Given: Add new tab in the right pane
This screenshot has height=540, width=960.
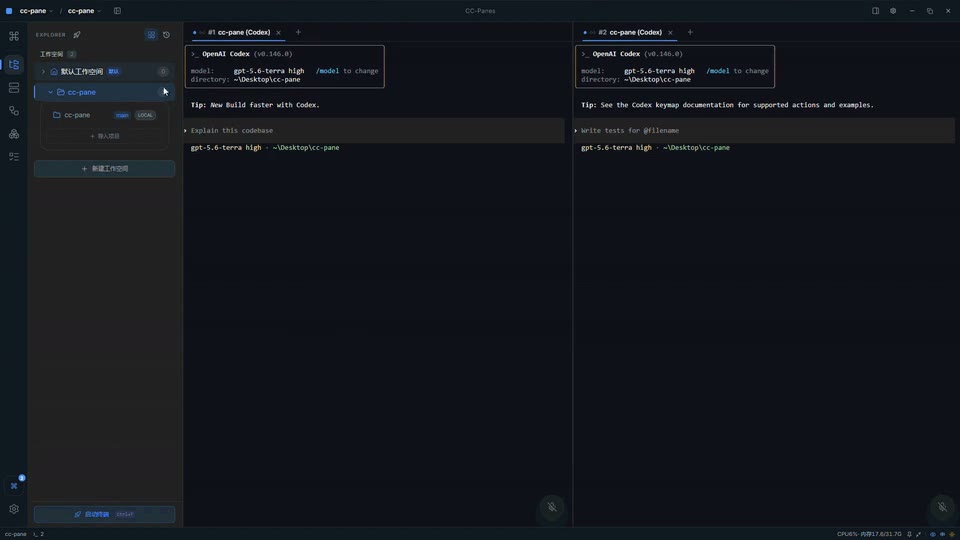Looking at the screenshot, I should [690, 32].
